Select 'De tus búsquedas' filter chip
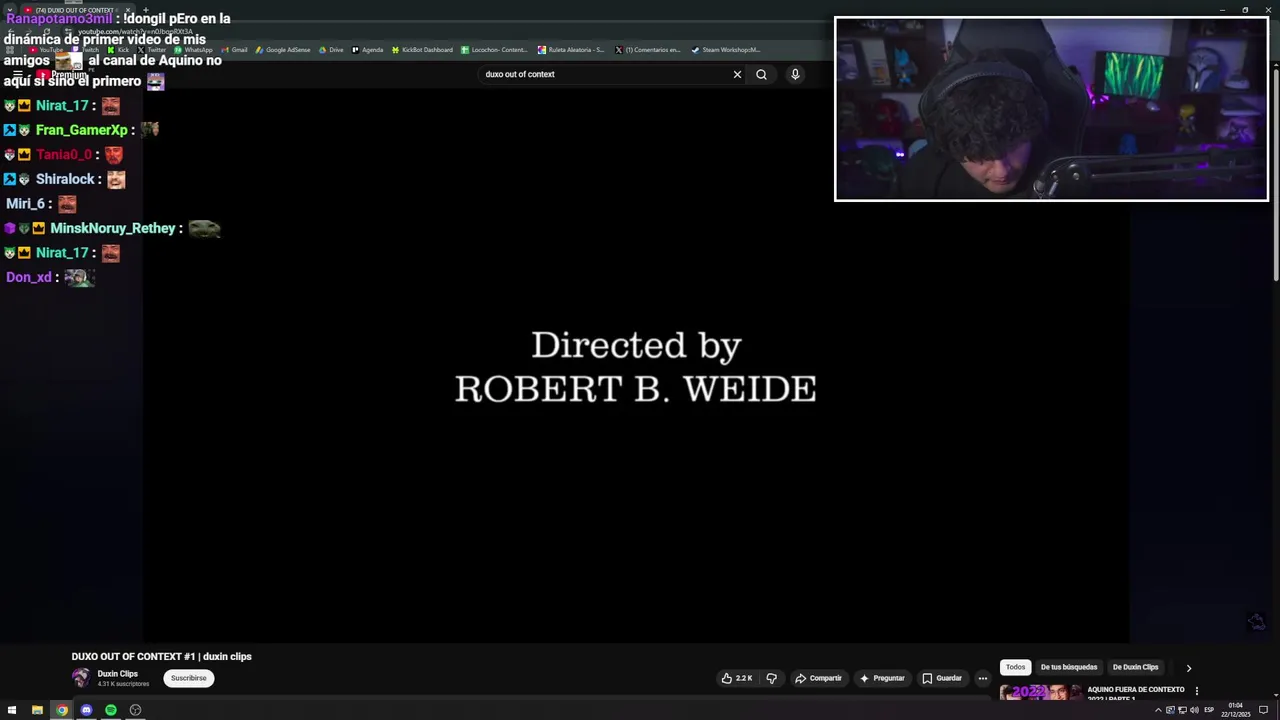 (1069, 667)
